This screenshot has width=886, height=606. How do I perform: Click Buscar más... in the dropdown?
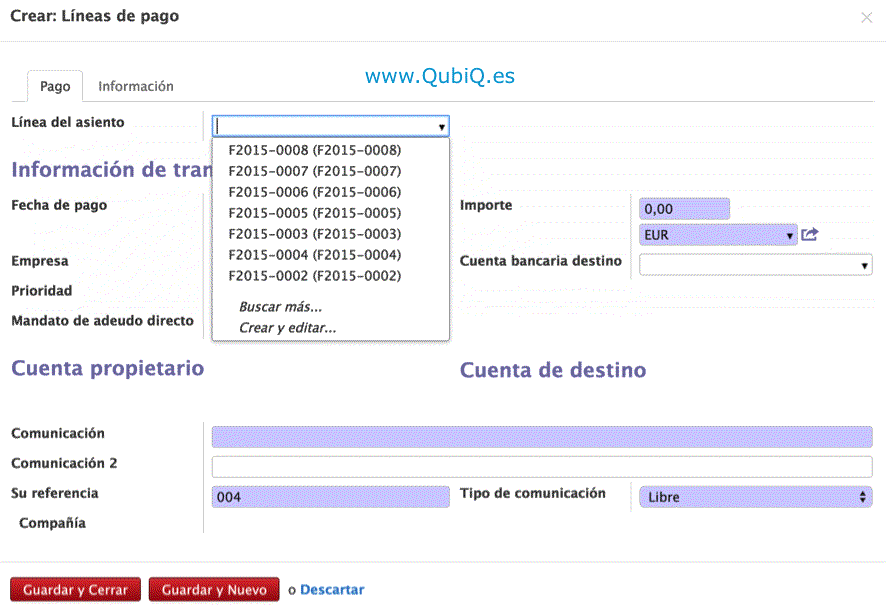pos(280,307)
